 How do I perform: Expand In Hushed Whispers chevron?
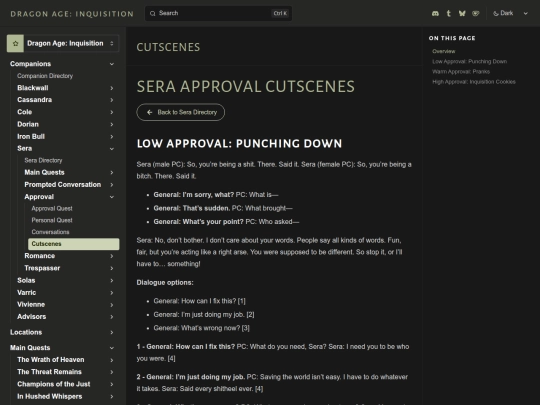112,397
